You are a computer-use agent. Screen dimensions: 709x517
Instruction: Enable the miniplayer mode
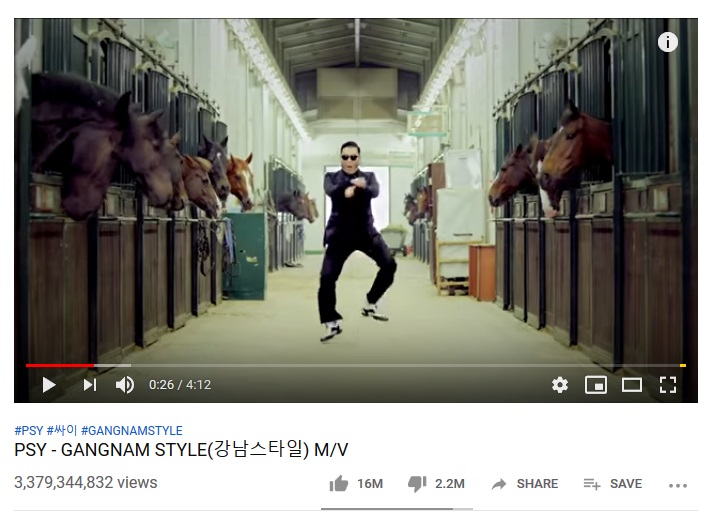(596, 385)
